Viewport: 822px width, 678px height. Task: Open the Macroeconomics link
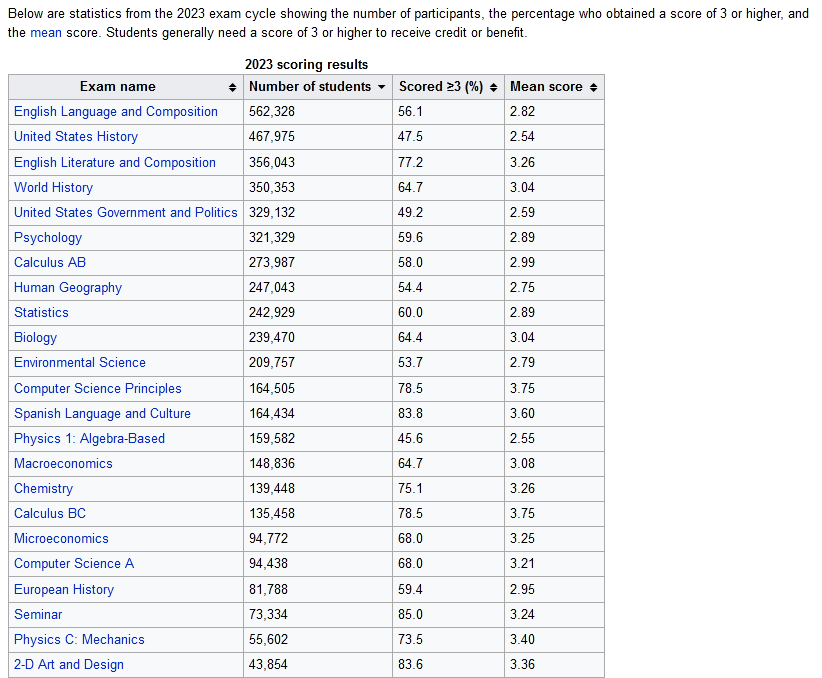click(63, 464)
